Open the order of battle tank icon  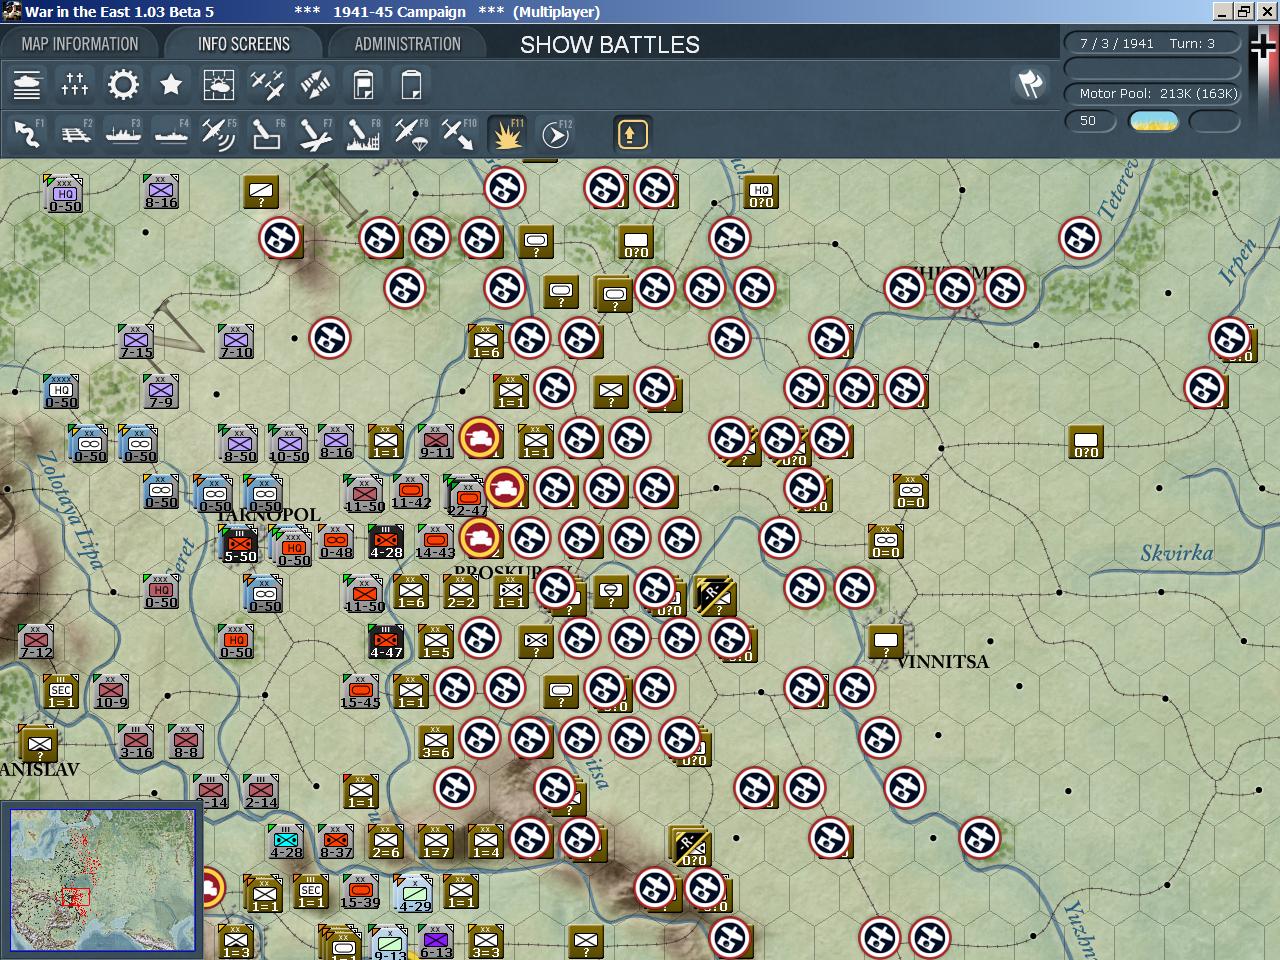[x=27, y=85]
